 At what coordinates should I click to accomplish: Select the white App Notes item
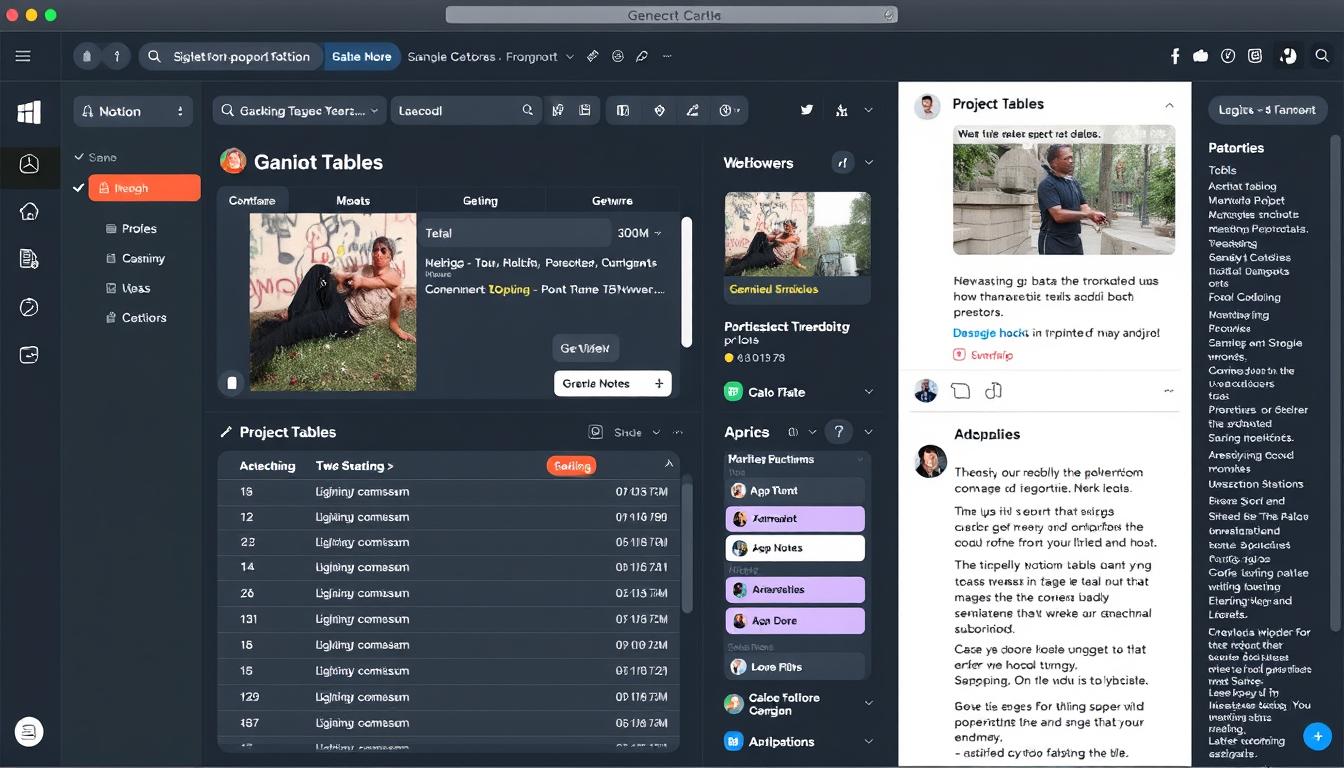795,548
